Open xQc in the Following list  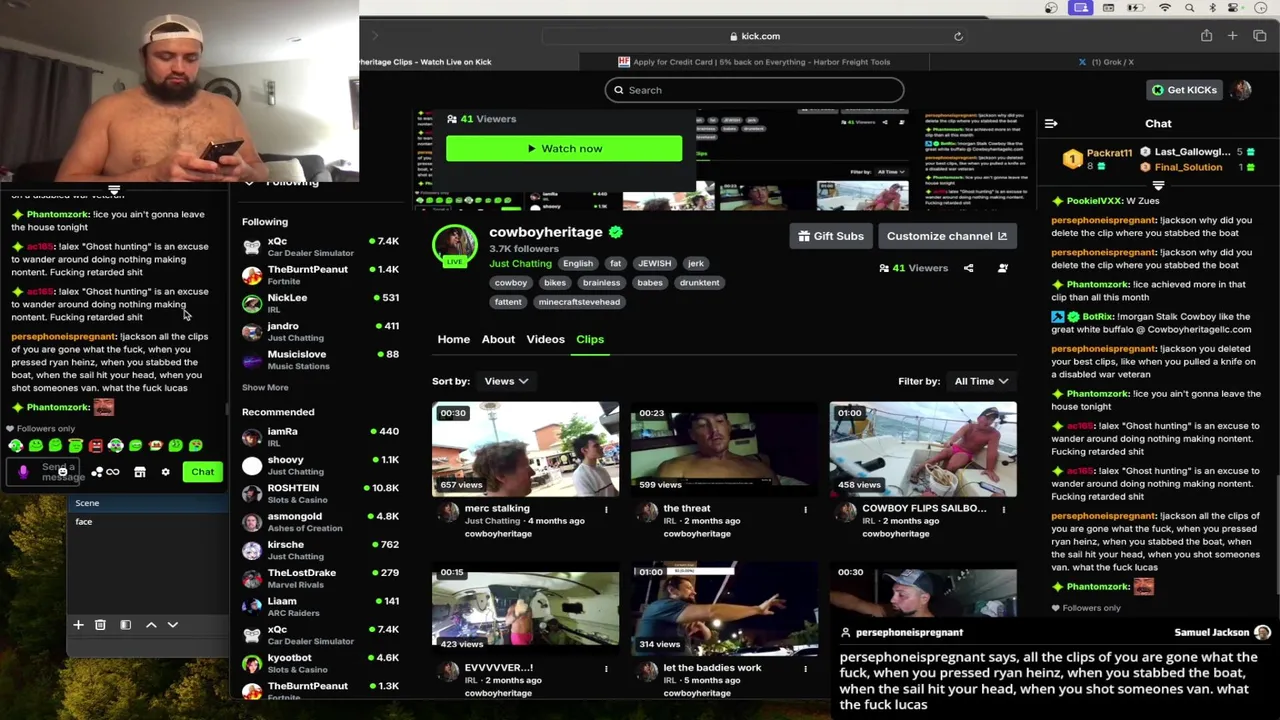pyautogui.click(x=320, y=246)
